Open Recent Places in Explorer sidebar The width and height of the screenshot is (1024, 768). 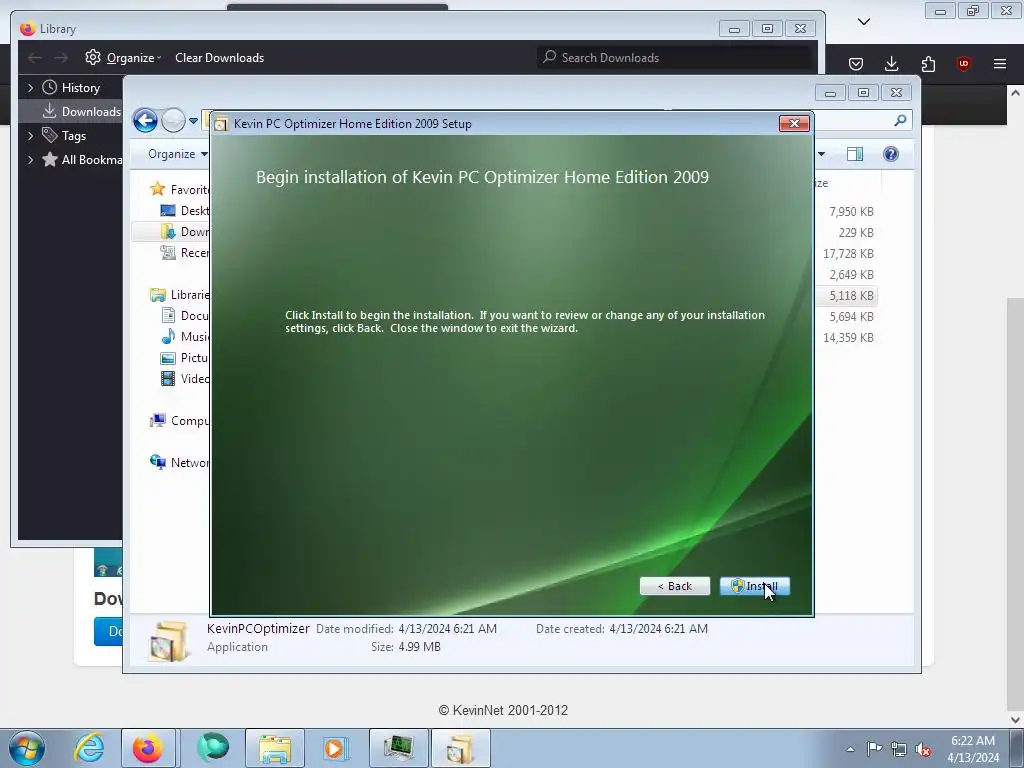click(185, 253)
